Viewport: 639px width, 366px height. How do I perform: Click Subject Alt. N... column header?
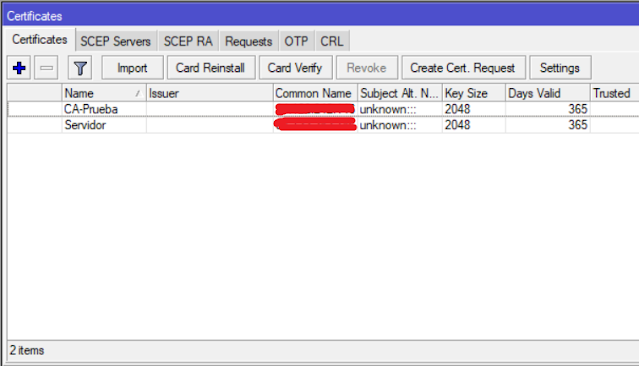click(x=400, y=93)
